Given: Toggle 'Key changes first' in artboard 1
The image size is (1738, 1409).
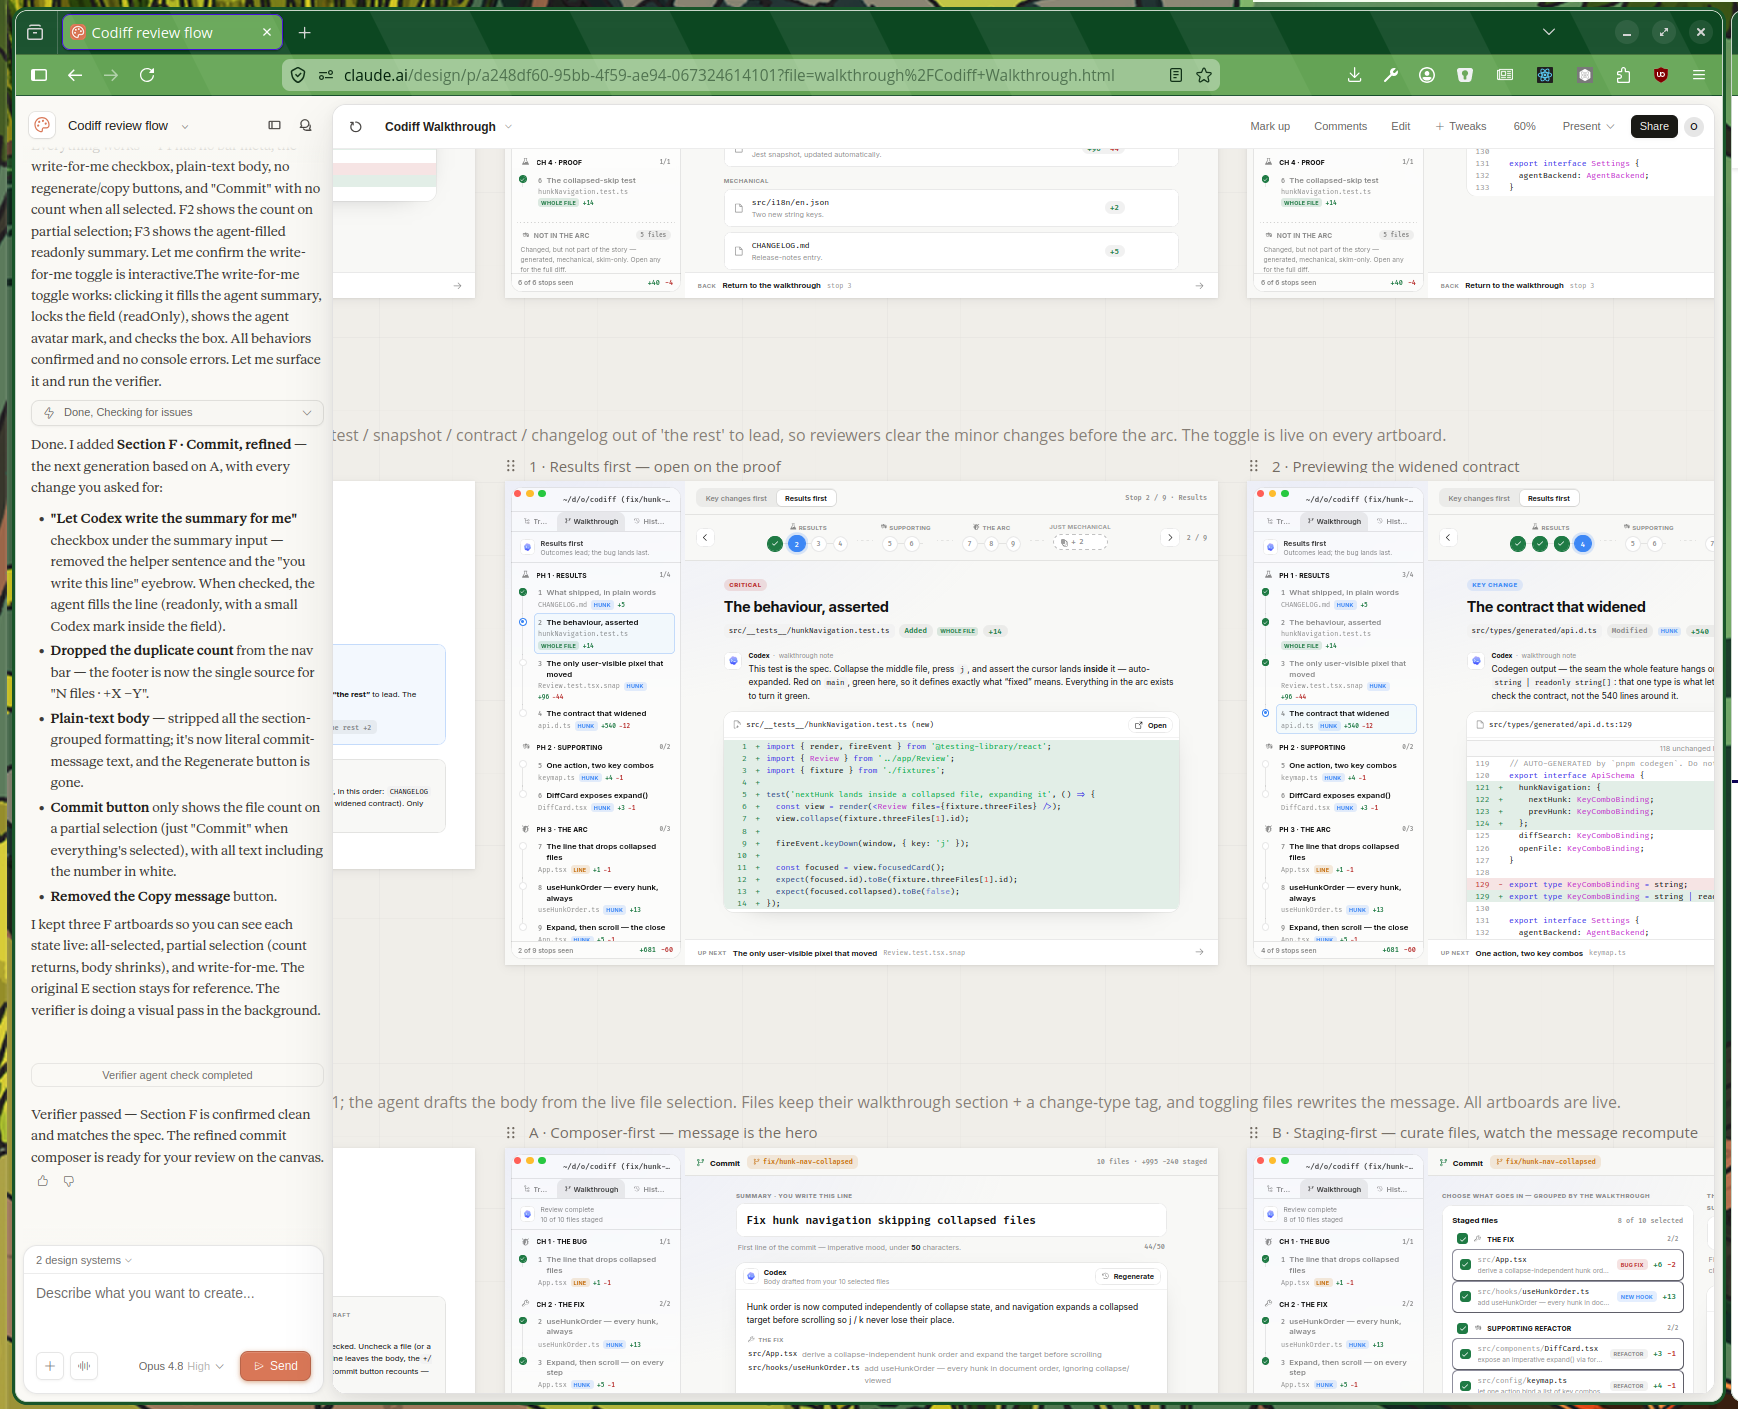Looking at the screenshot, I should point(736,498).
